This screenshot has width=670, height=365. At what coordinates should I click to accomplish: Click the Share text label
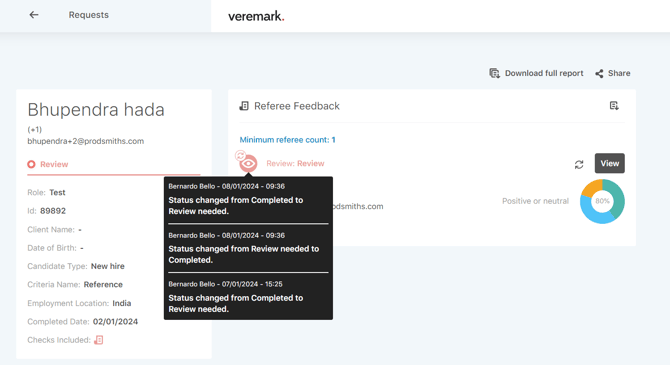pos(619,73)
